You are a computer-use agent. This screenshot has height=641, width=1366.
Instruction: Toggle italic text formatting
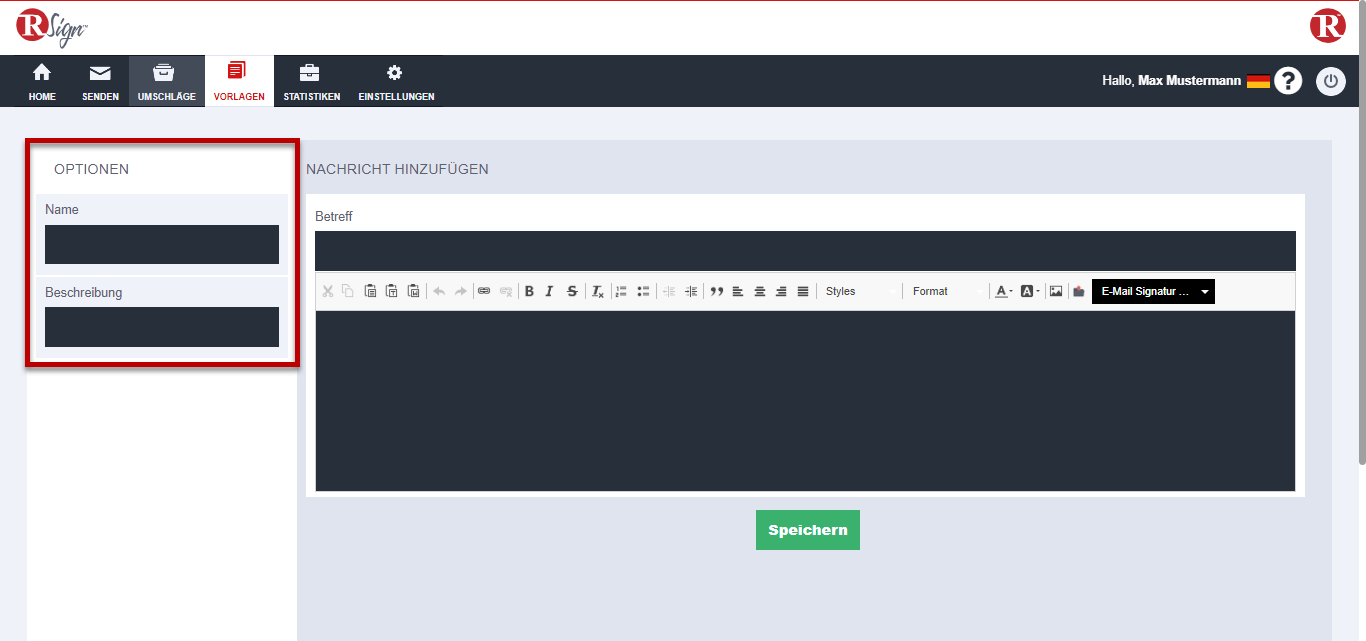[x=549, y=291]
